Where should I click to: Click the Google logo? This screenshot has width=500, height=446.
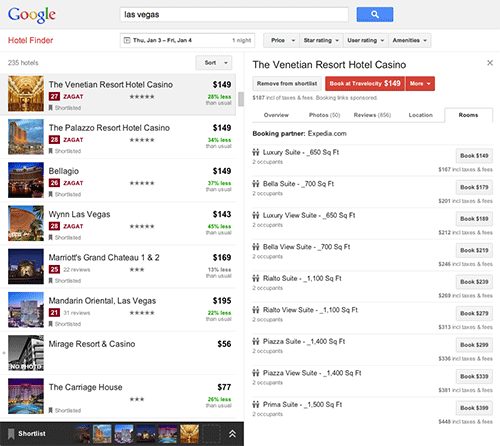[x=32, y=15]
